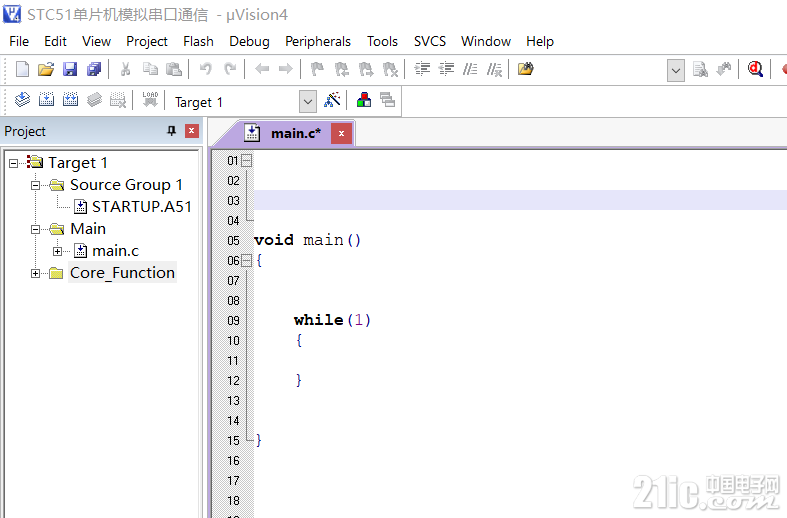Rebuild all target files icon
This screenshot has width=787, height=518.
point(70,100)
